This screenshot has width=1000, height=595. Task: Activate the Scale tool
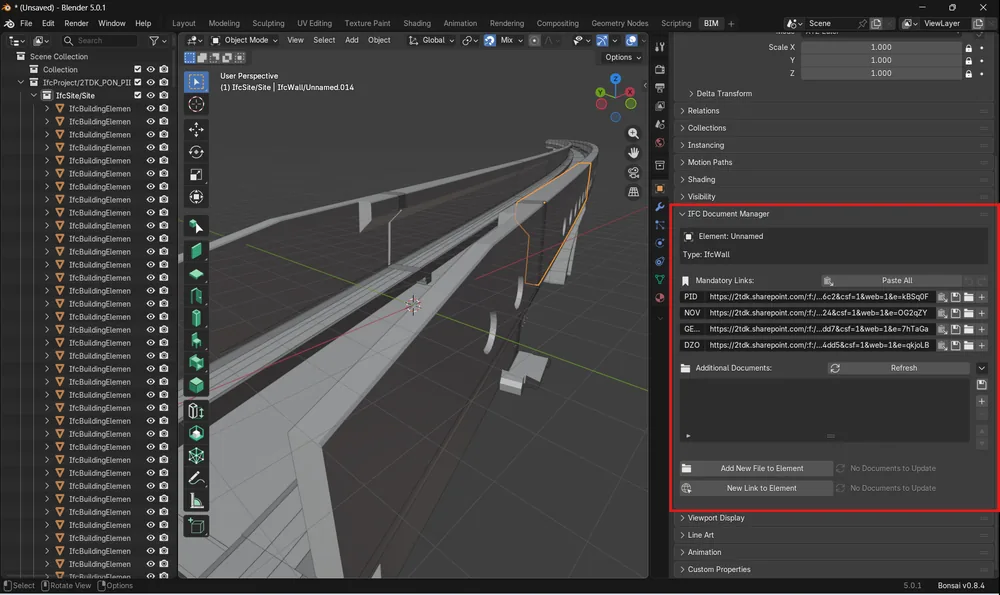[196, 175]
